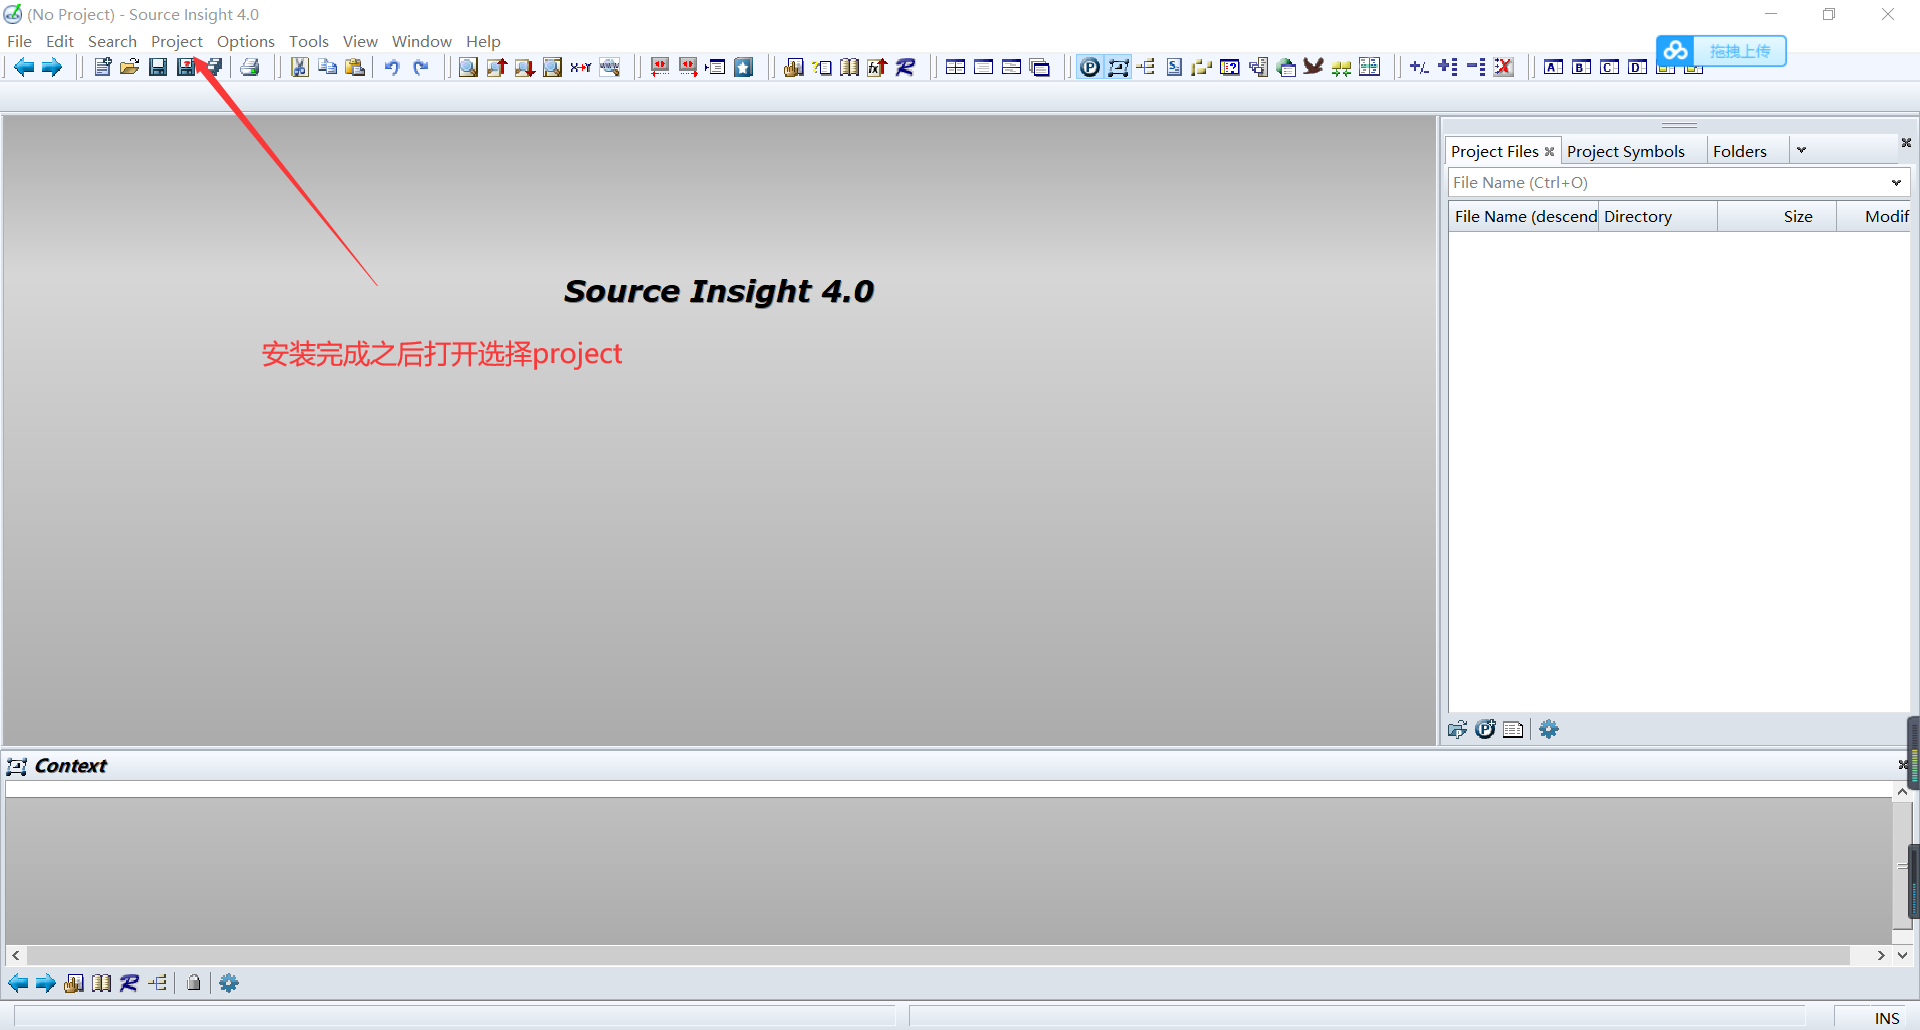1920x1030 pixels.
Task: Click the File Name (Ctrl+O) input field
Action: [1667, 182]
